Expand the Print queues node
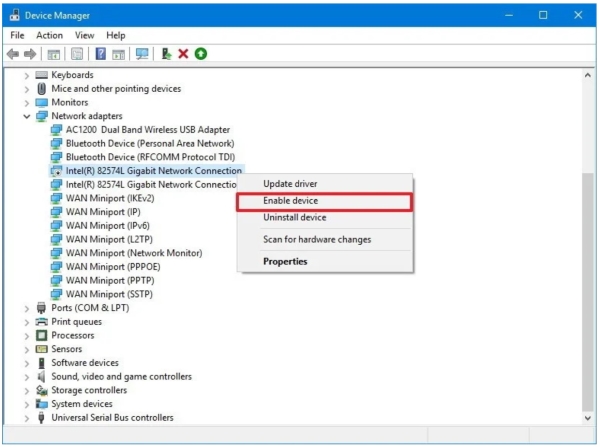The width and height of the screenshot is (600, 447). tap(26, 322)
